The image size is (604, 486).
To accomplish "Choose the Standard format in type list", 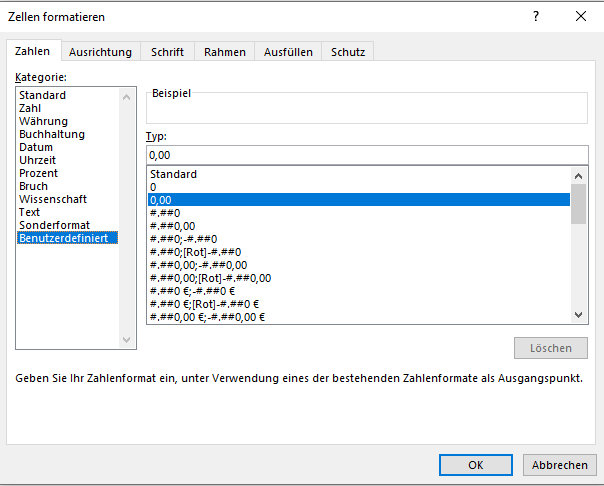I will coord(174,174).
